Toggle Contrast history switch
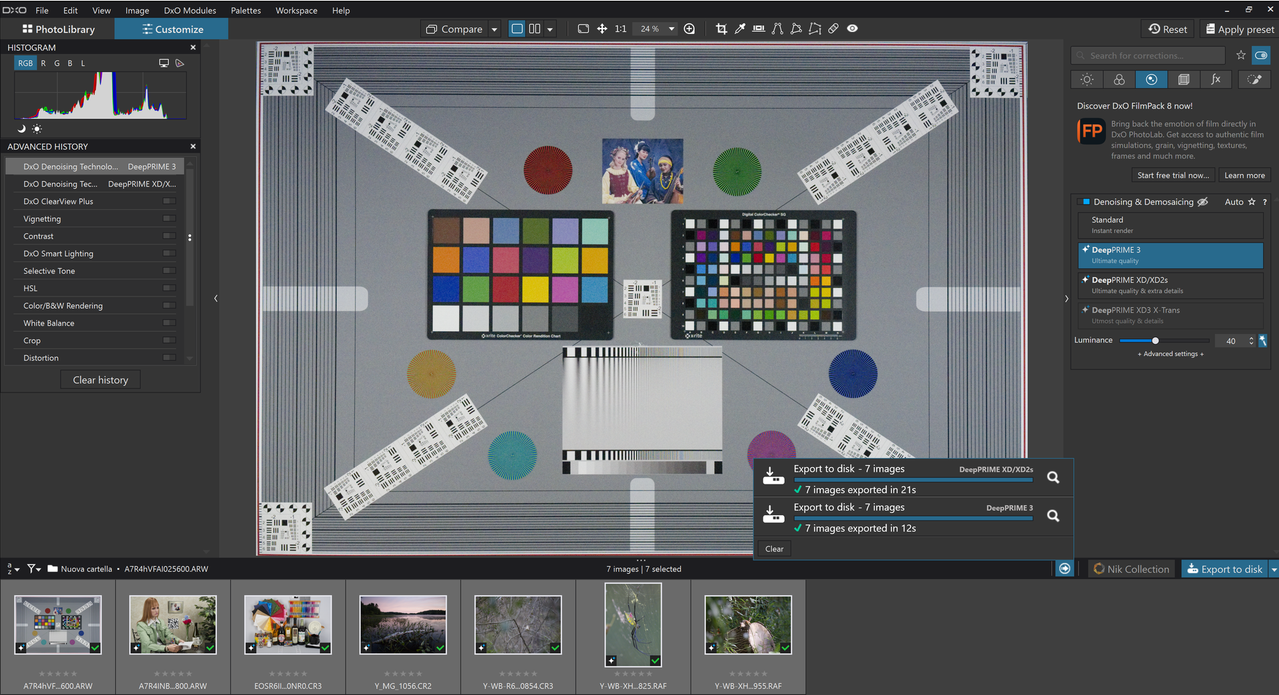 tap(168, 236)
